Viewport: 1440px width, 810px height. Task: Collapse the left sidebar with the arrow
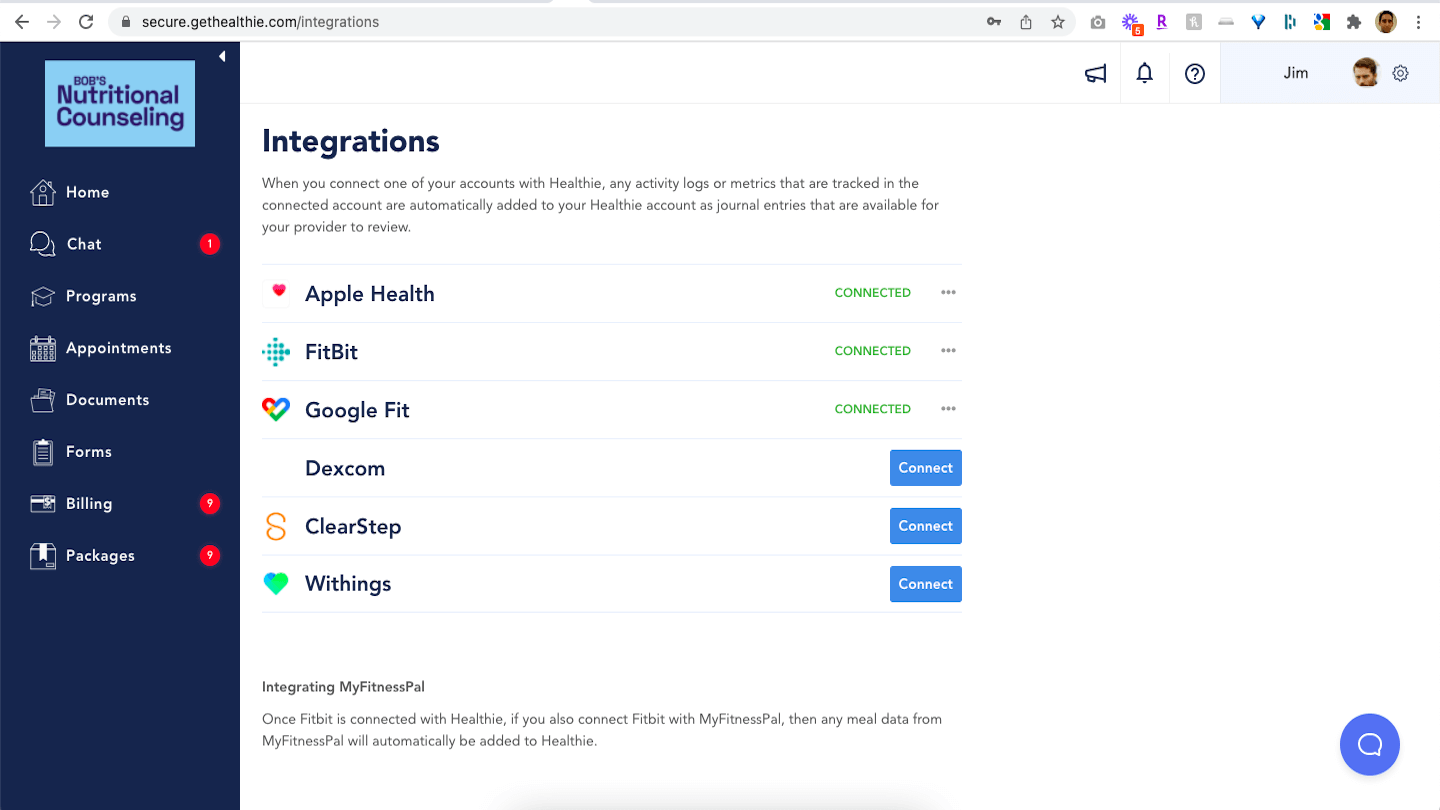coord(222,57)
